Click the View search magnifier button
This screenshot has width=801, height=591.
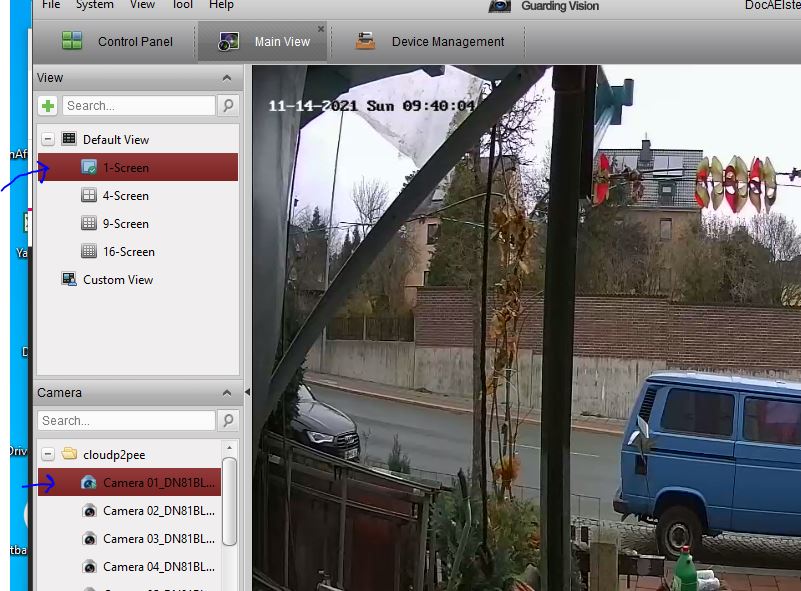pyautogui.click(x=228, y=106)
